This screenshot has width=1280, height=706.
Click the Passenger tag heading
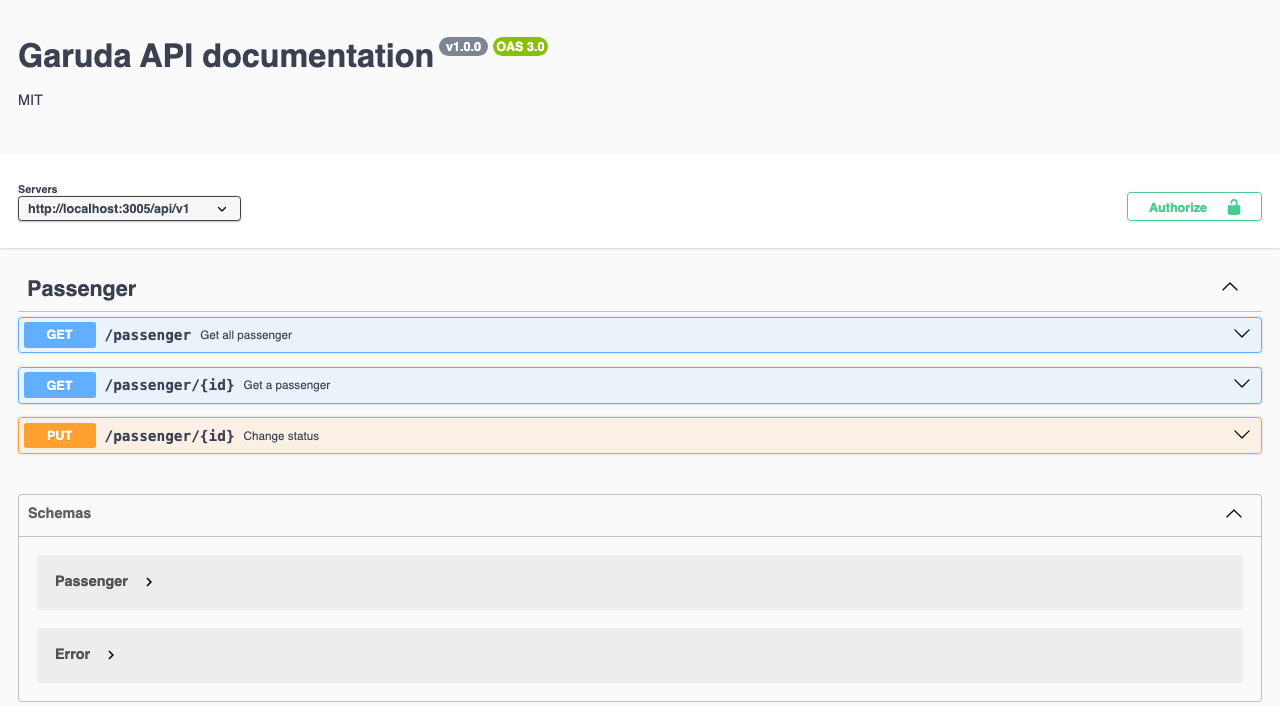[x=82, y=289]
